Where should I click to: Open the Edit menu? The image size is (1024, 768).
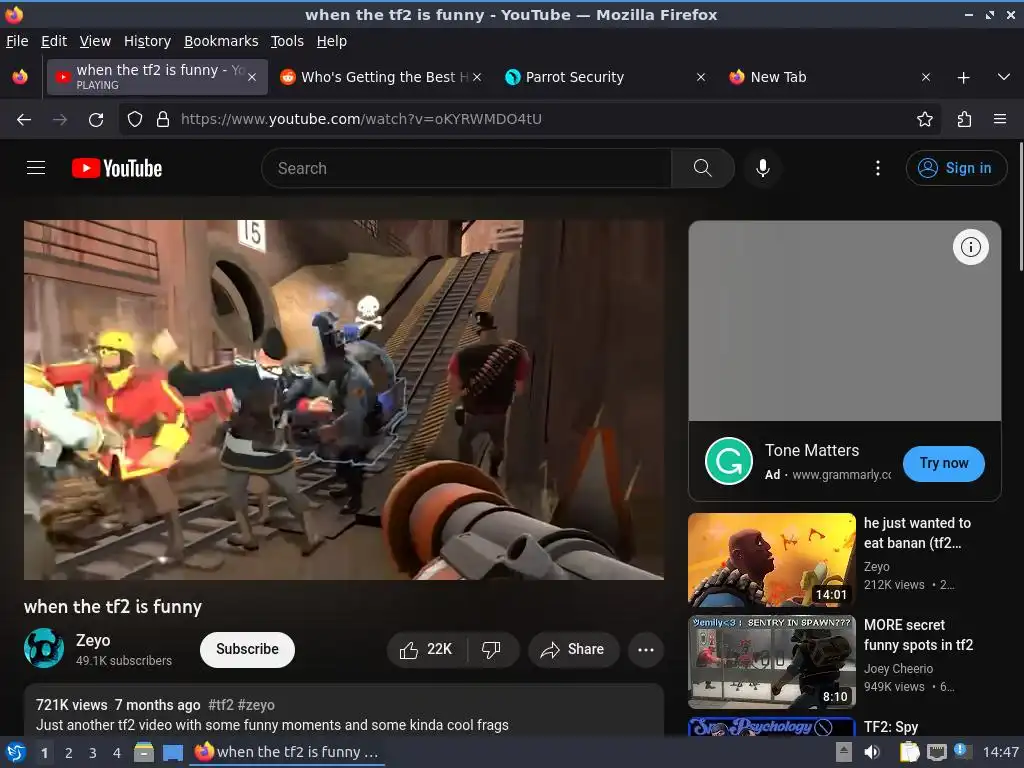tap(54, 41)
